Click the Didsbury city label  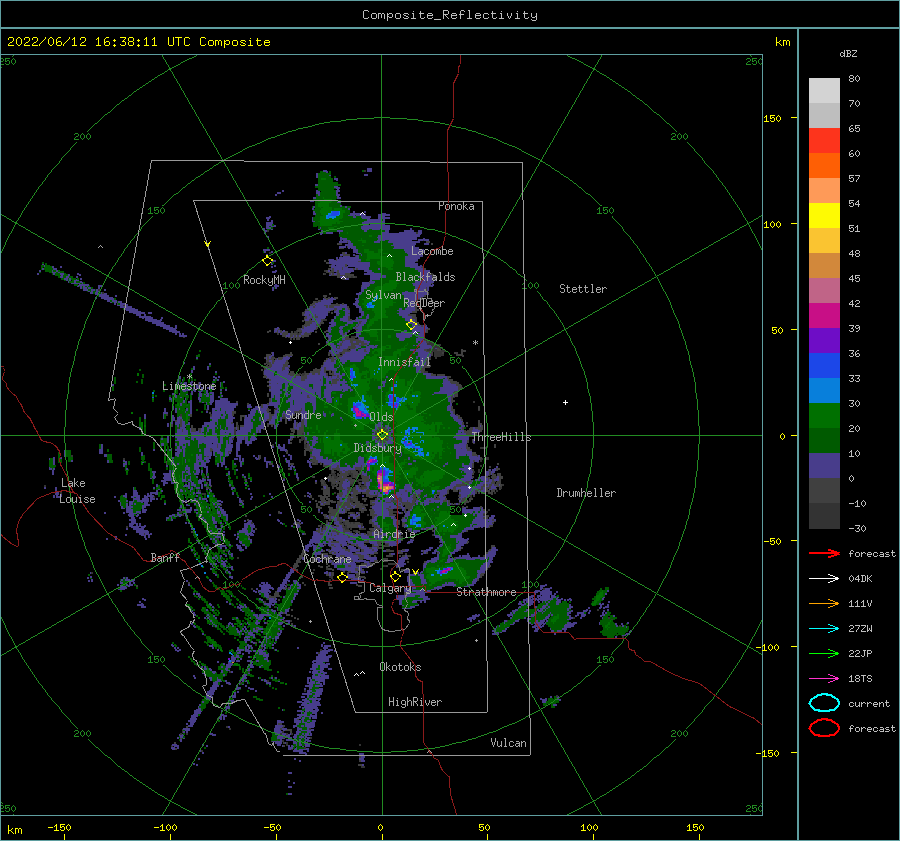tap(377, 448)
